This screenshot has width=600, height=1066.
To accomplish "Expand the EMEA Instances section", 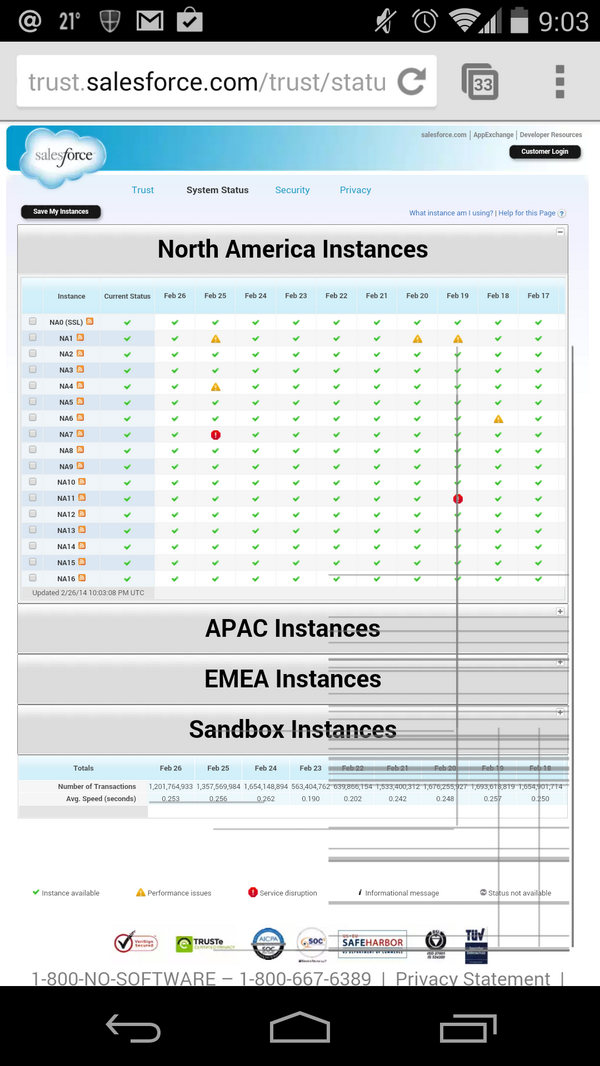I will 560,661.
